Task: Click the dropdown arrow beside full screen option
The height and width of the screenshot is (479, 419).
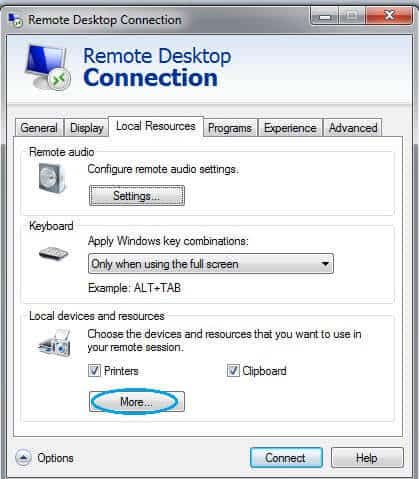Action: point(325,264)
